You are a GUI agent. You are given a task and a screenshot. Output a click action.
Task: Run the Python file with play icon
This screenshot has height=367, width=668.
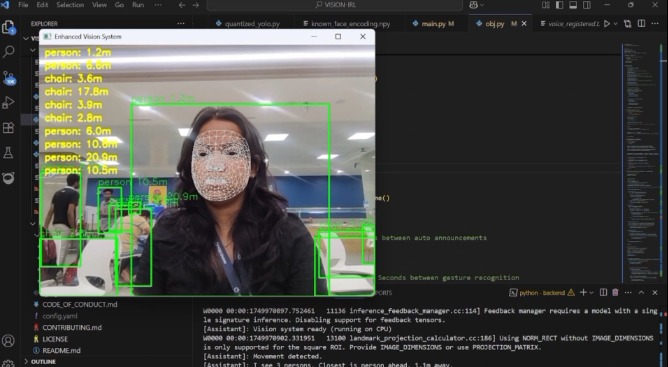[607, 24]
